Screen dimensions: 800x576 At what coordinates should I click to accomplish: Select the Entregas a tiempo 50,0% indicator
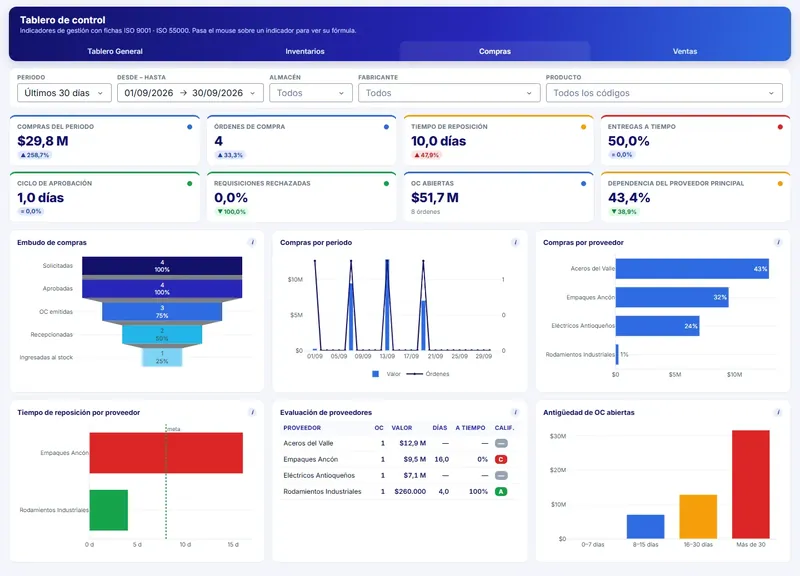[x=695, y=140]
